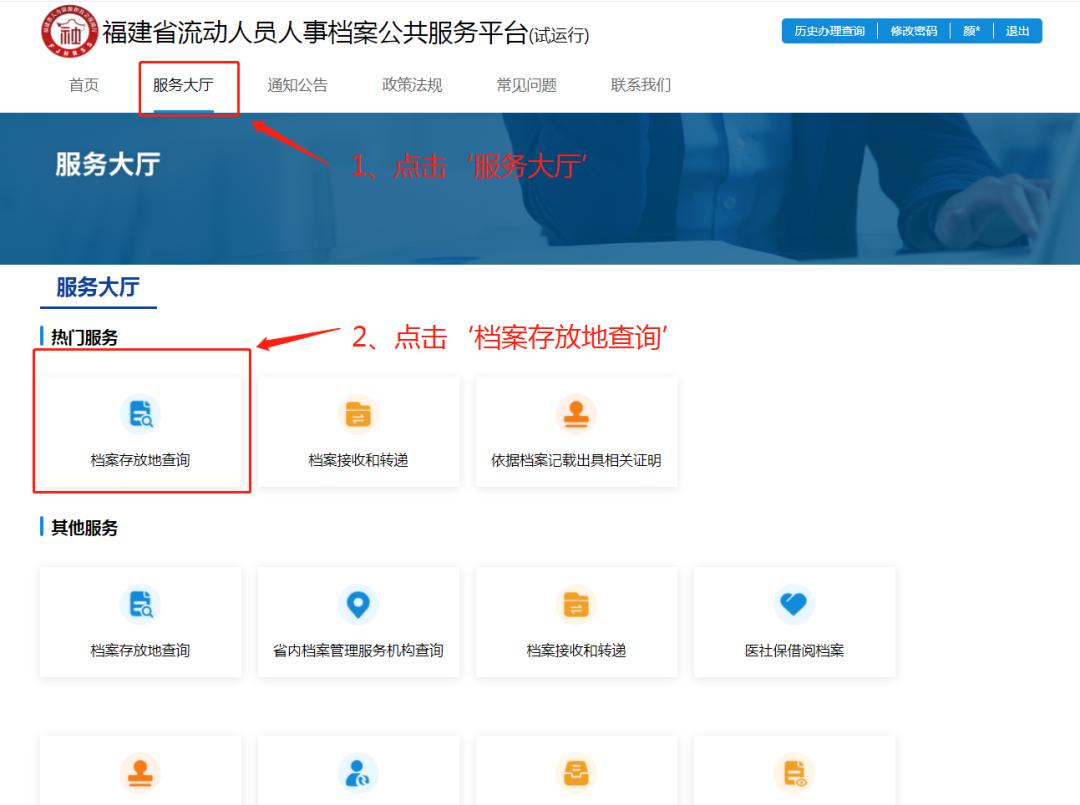Open 依据档案记载出具相关证明 via its stamp icon
Image resolution: width=1080 pixels, height=805 pixels.
[577, 413]
